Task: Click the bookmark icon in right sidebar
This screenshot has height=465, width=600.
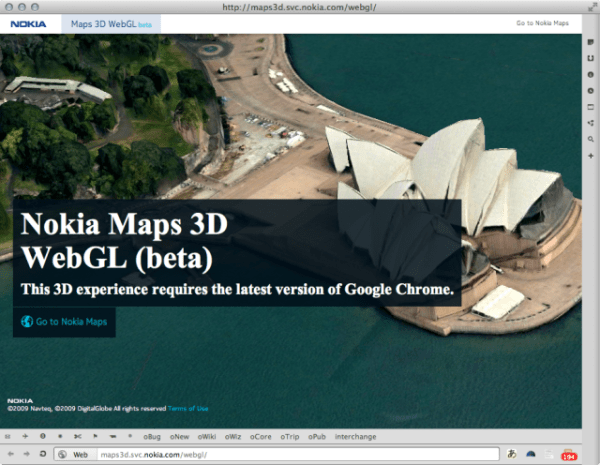Action: coord(591,57)
